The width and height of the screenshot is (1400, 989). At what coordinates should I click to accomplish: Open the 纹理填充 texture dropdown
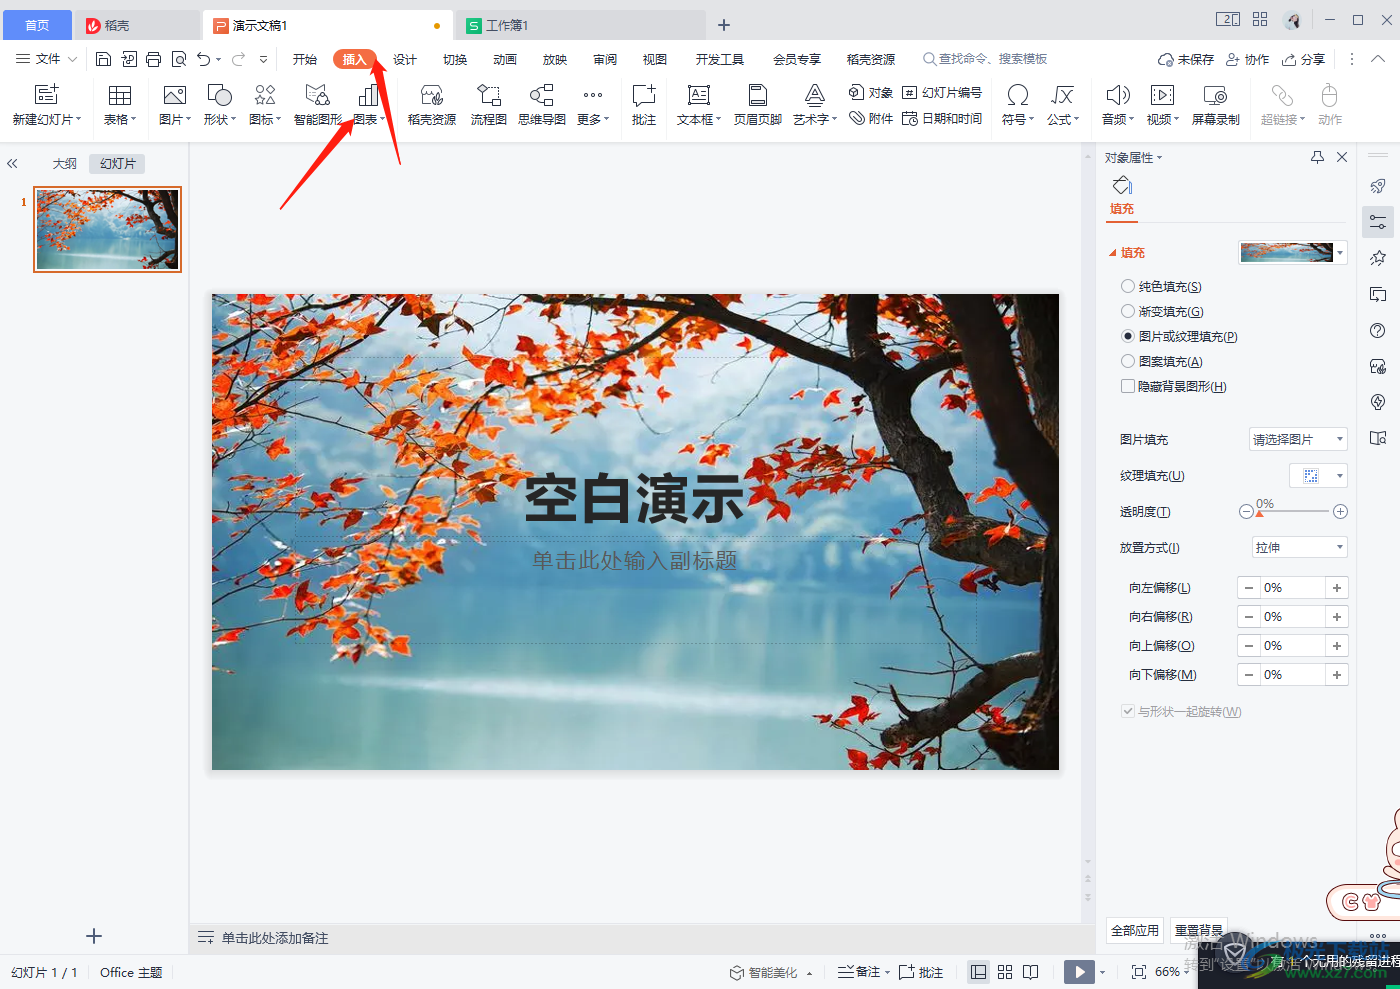tap(1318, 475)
